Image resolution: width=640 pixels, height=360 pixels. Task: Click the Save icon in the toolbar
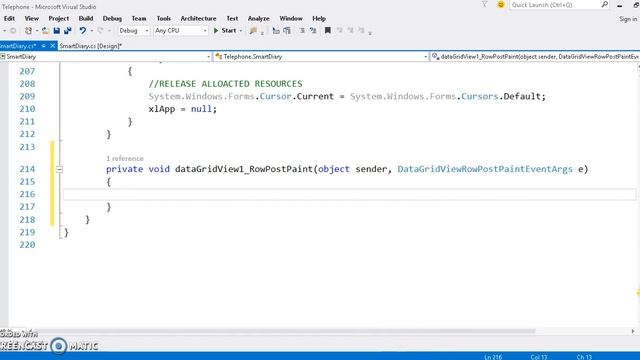coord(56,31)
